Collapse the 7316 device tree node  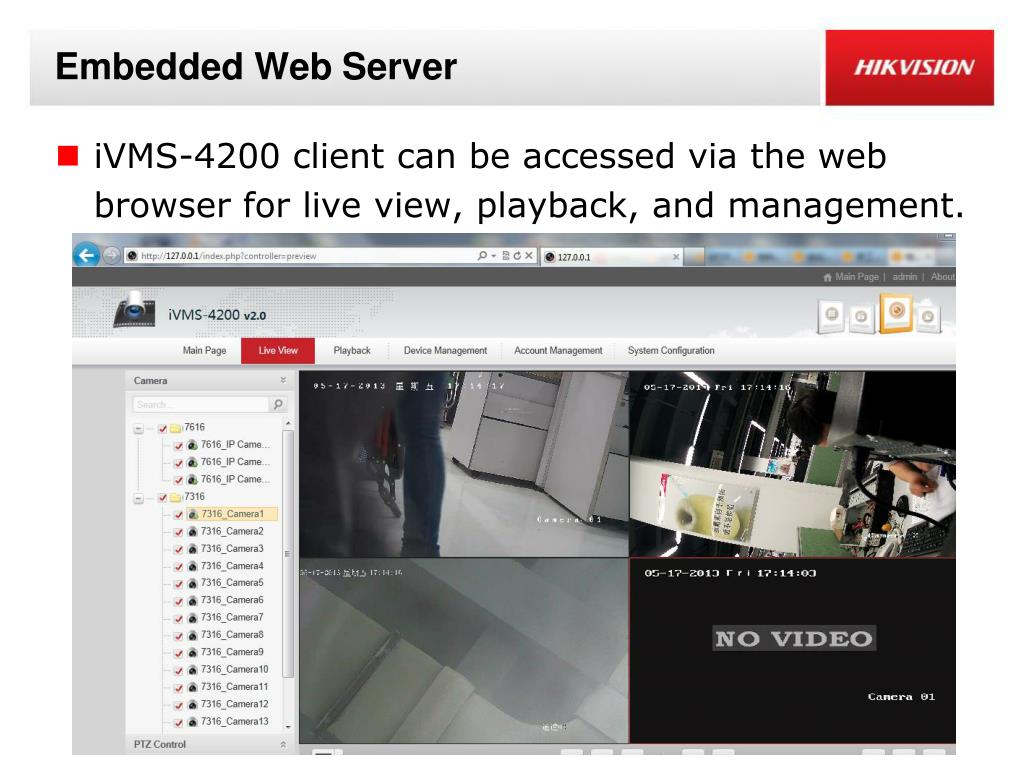138,498
